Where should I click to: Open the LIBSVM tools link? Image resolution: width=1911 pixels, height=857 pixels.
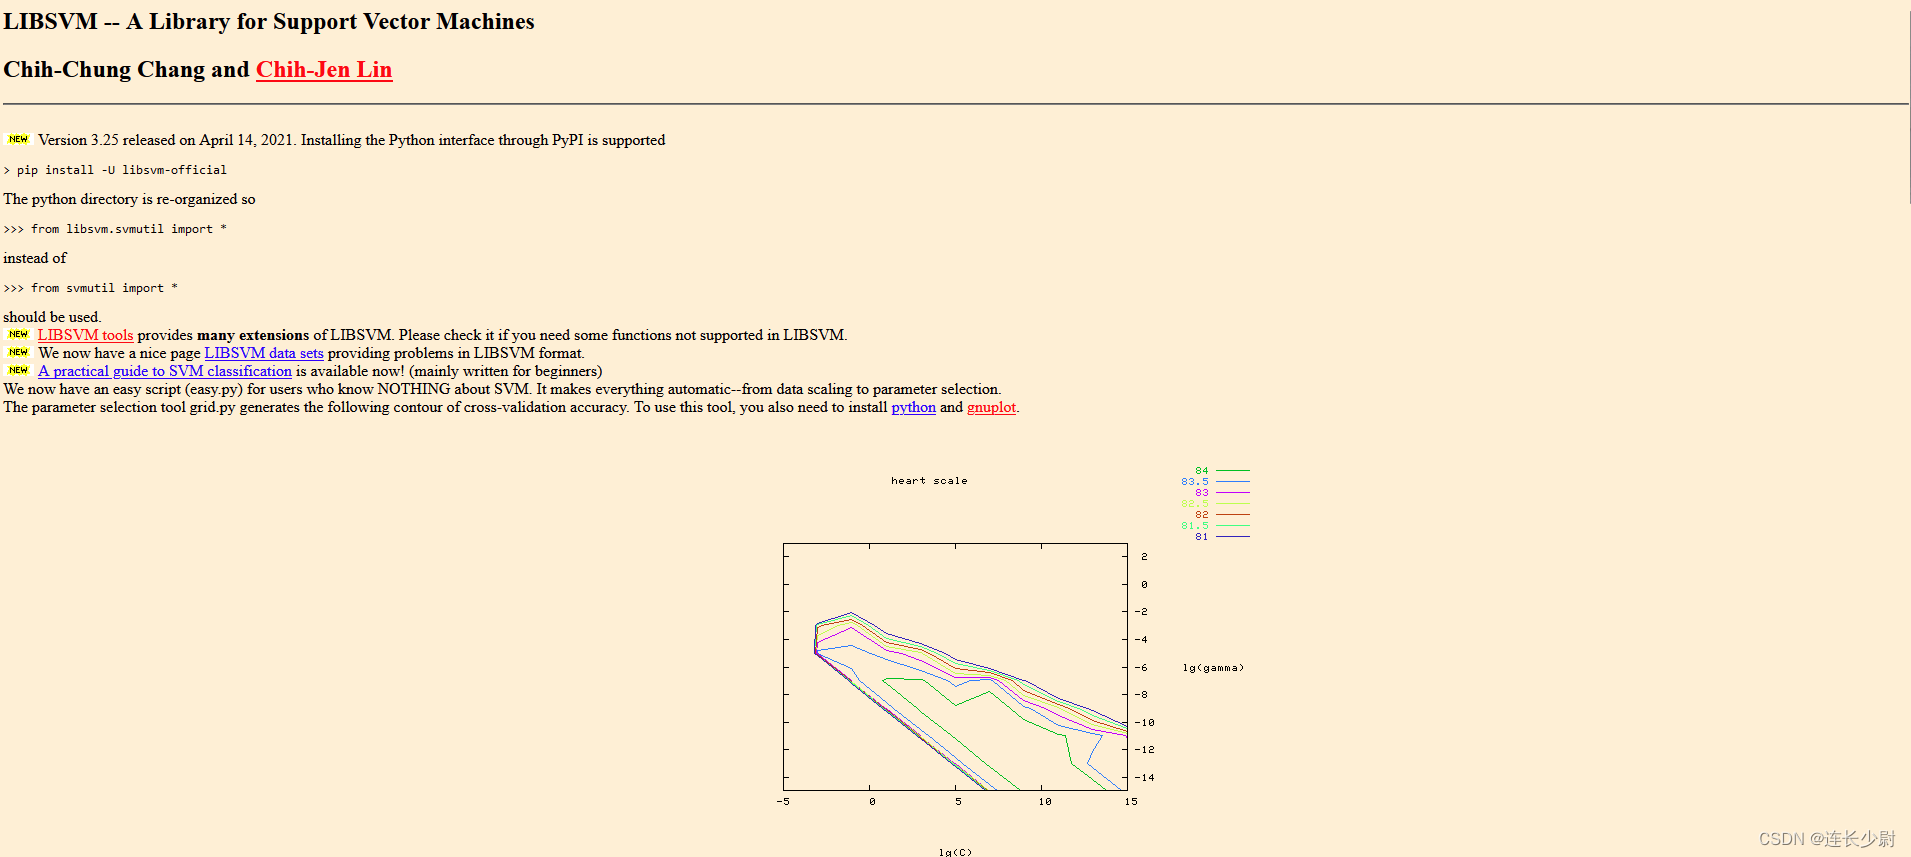85,335
